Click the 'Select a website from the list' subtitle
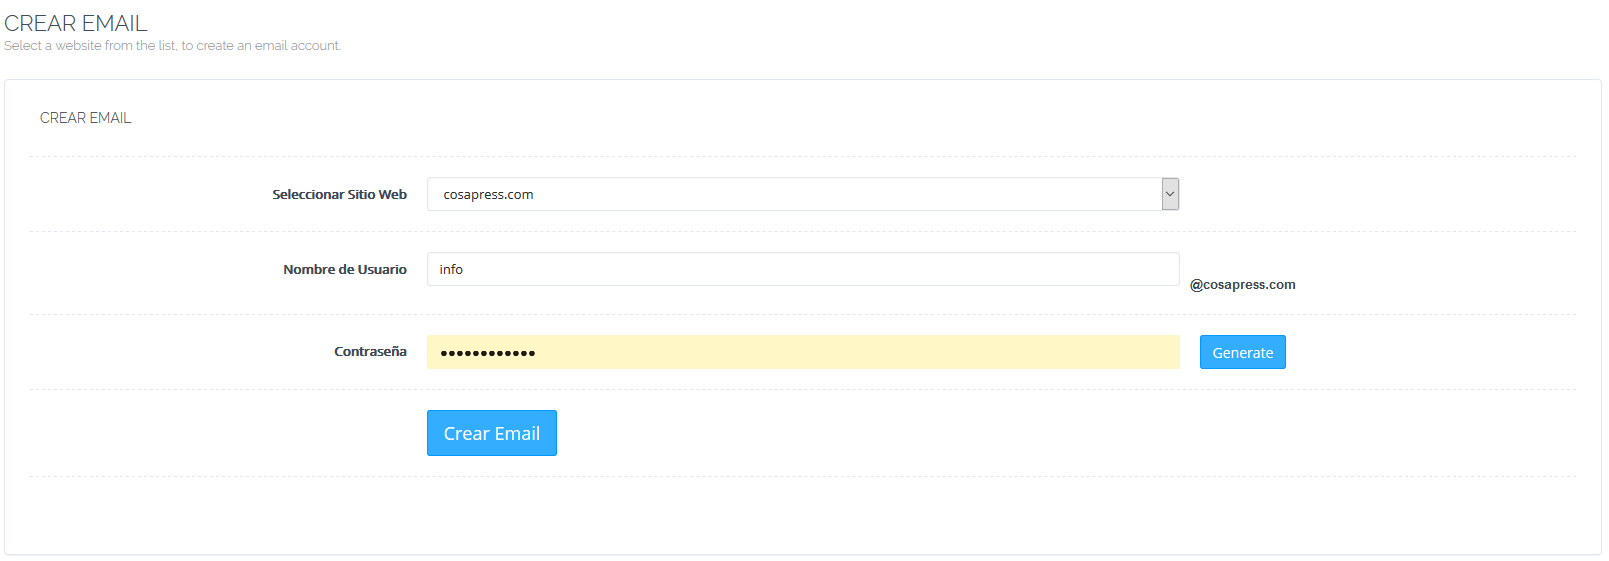Image resolution: width=1609 pixels, height=561 pixels. (x=173, y=46)
